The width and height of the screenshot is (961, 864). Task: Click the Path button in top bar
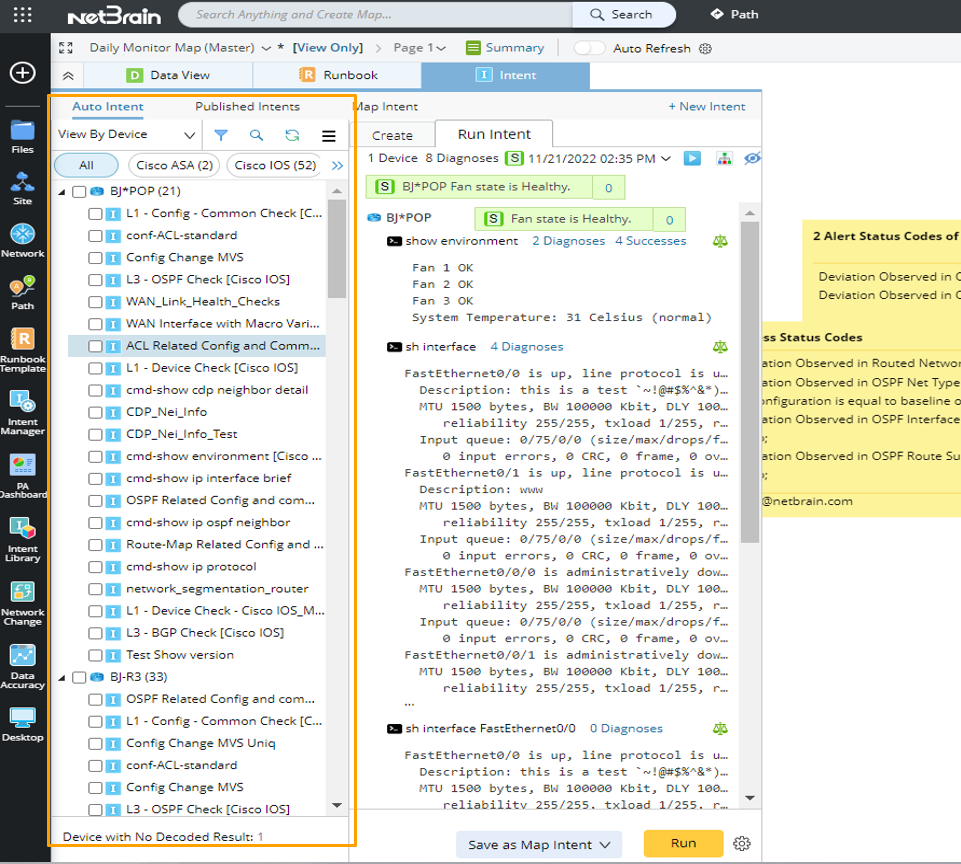click(734, 14)
